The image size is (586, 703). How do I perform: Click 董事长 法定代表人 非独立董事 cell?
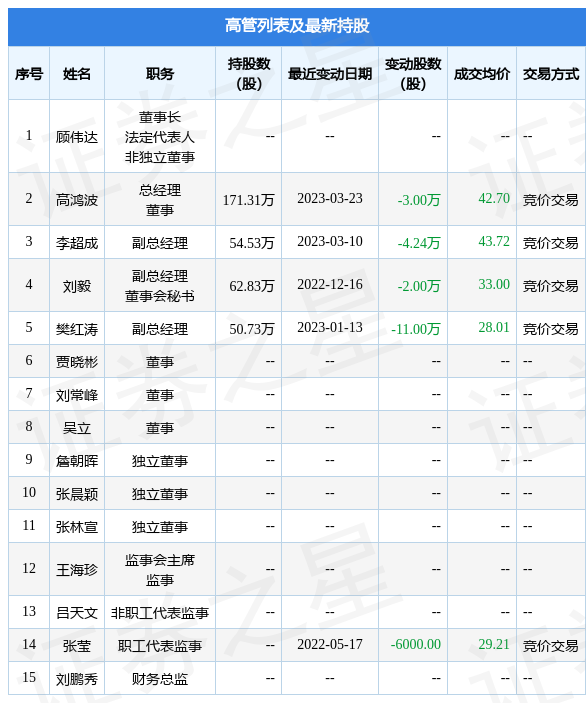[x=160, y=137]
